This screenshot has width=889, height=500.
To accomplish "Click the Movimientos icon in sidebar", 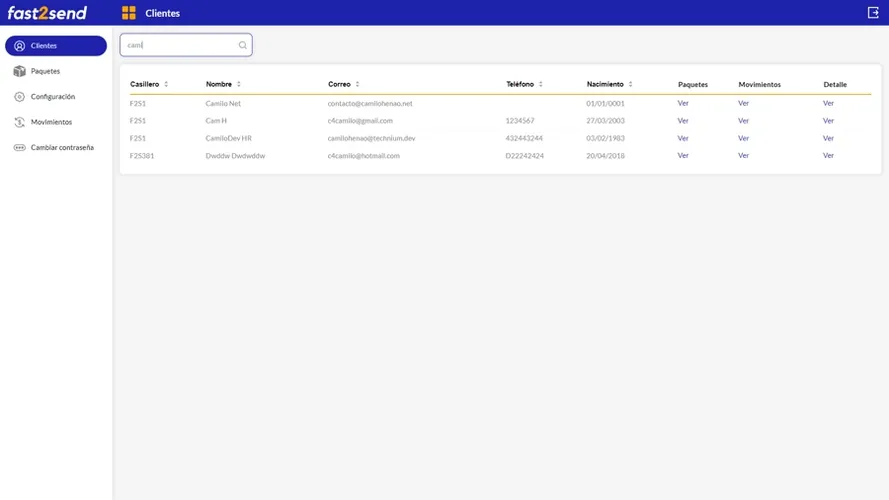I will point(20,122).
